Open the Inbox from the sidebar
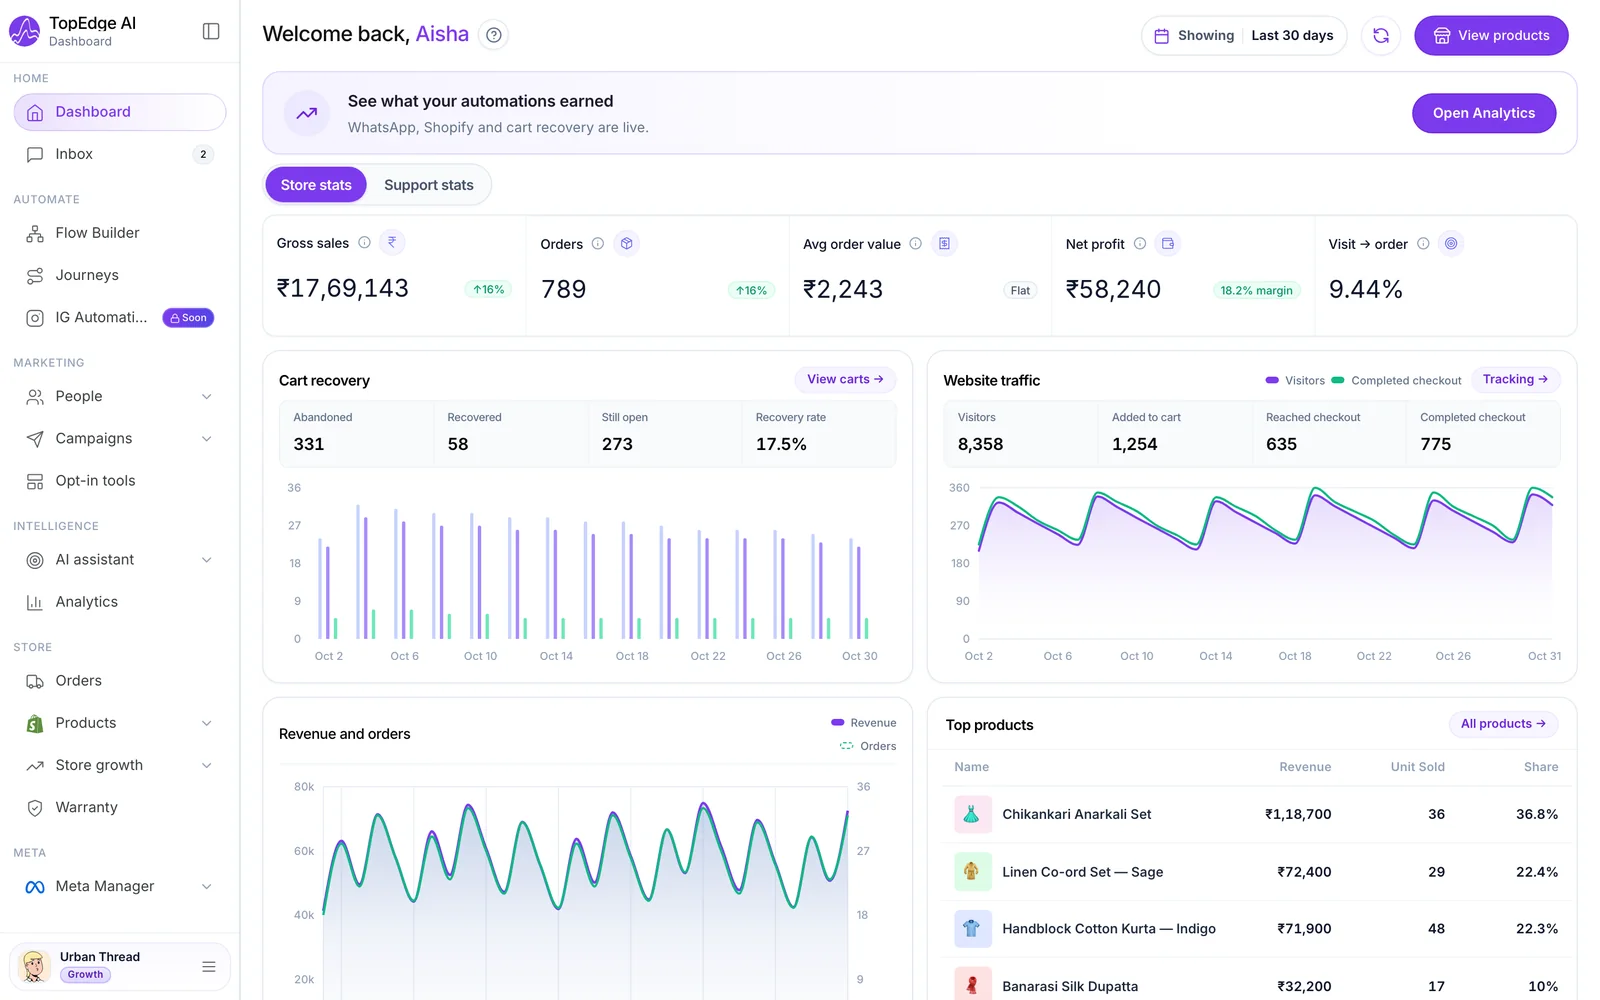The image size is (1600, 1000). [120, 154]
